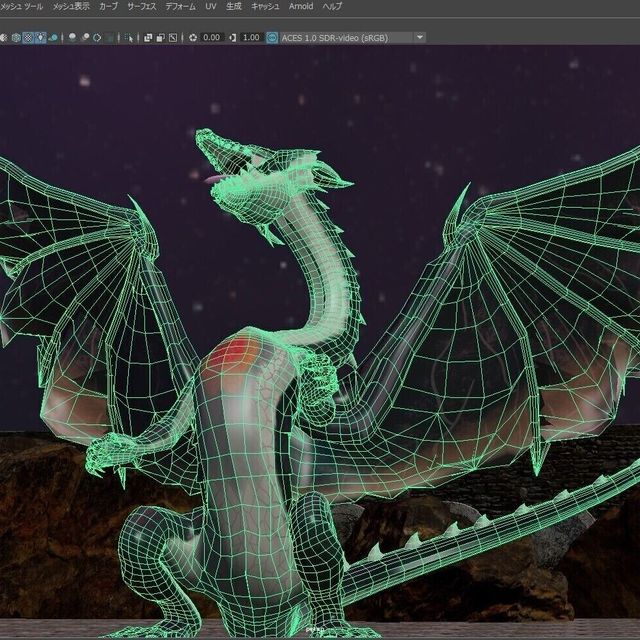640x640 pixels.
Task: Open the Arnold menu
Action: [x=300, y=6]
